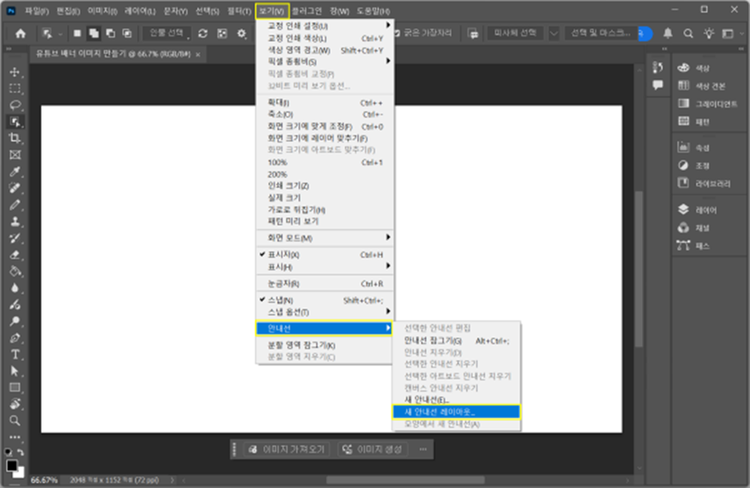
Task: Expand the 스냅 옵션 submenu
Action: [324, 312]
